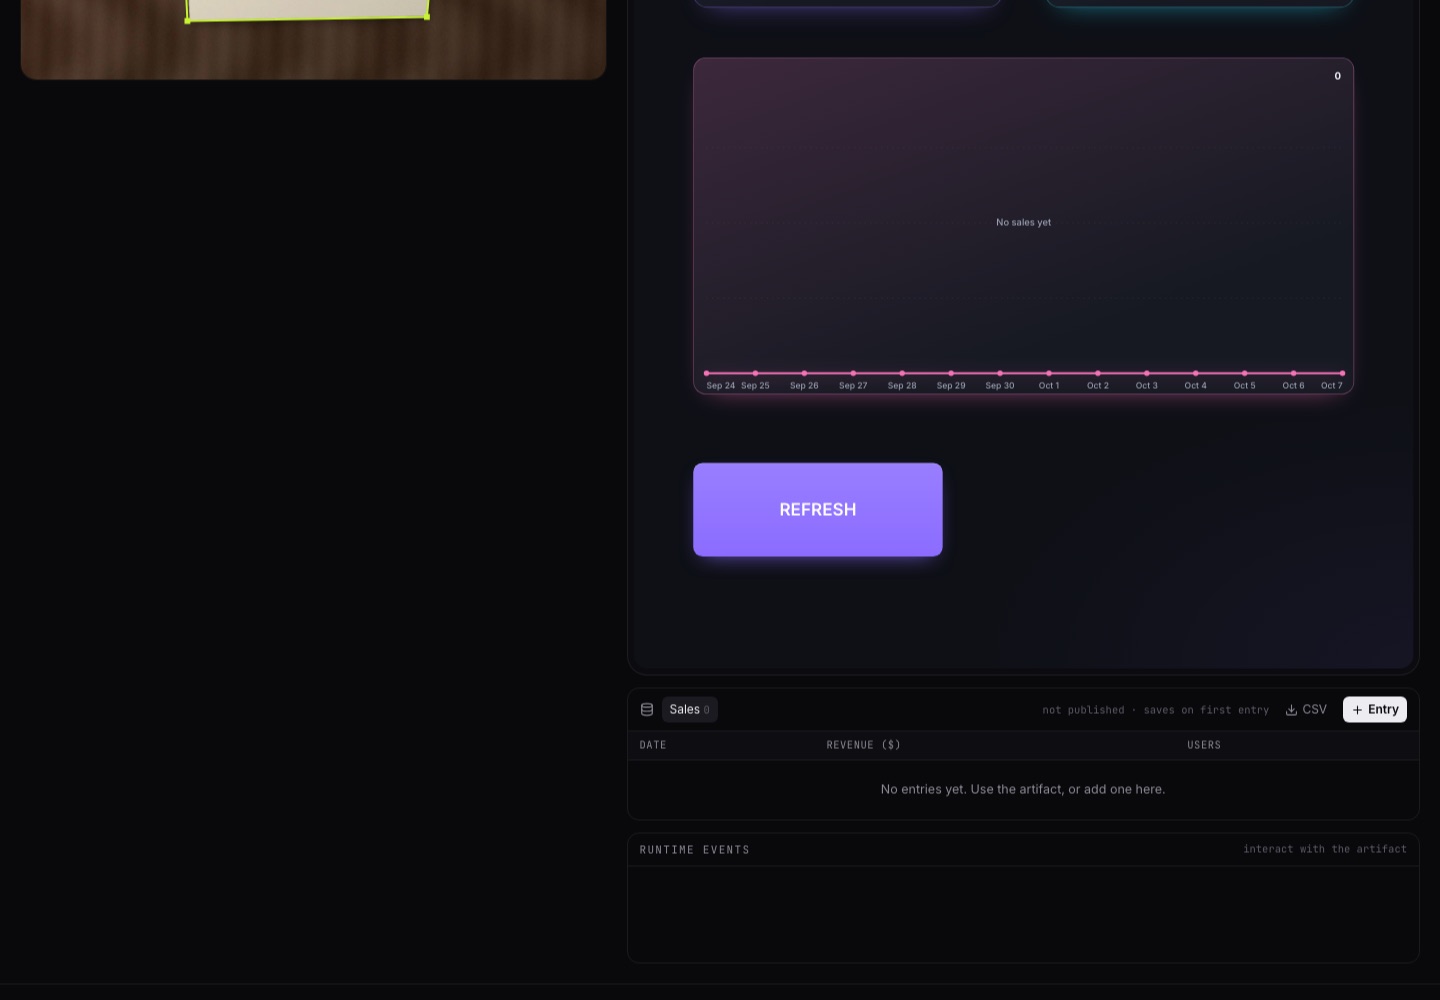1440x1000 pixels.
Task: Click the 'interact with the artifact' hint text
Action: pyautogui.click(x=1325, y=849)
